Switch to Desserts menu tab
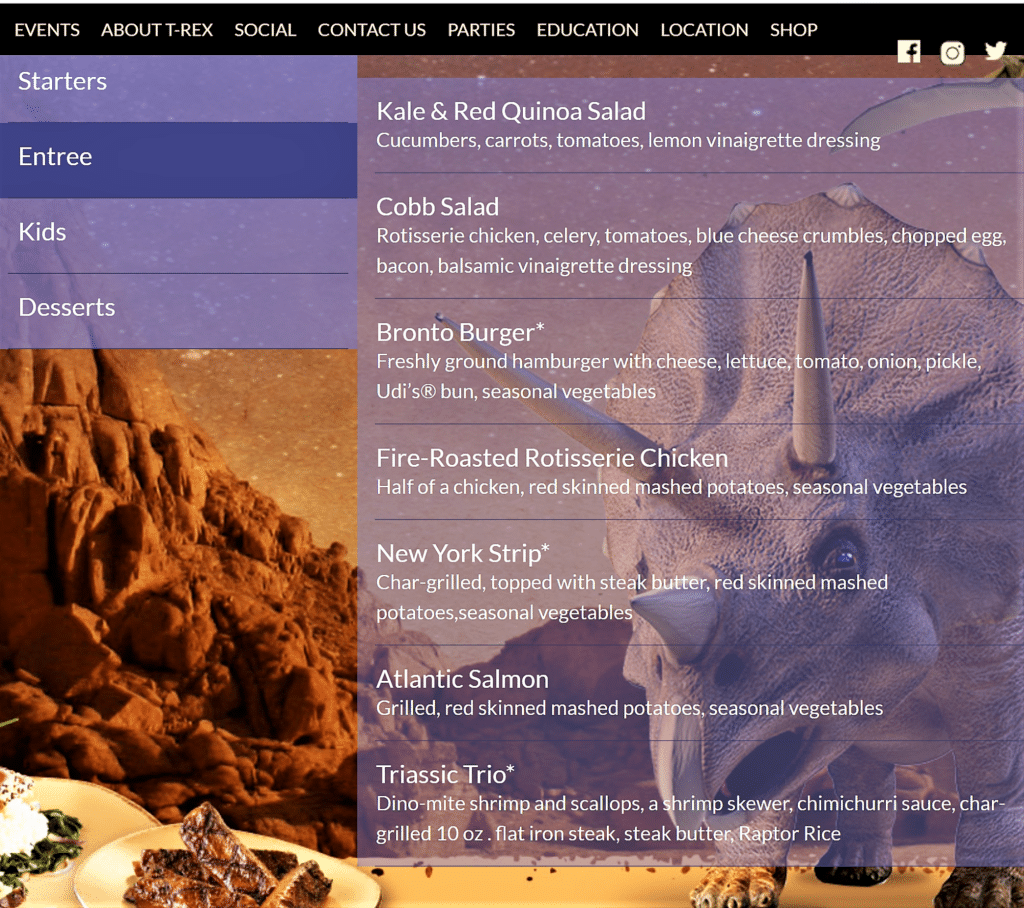Viewport: 1024px width, 908px height. 178,310
